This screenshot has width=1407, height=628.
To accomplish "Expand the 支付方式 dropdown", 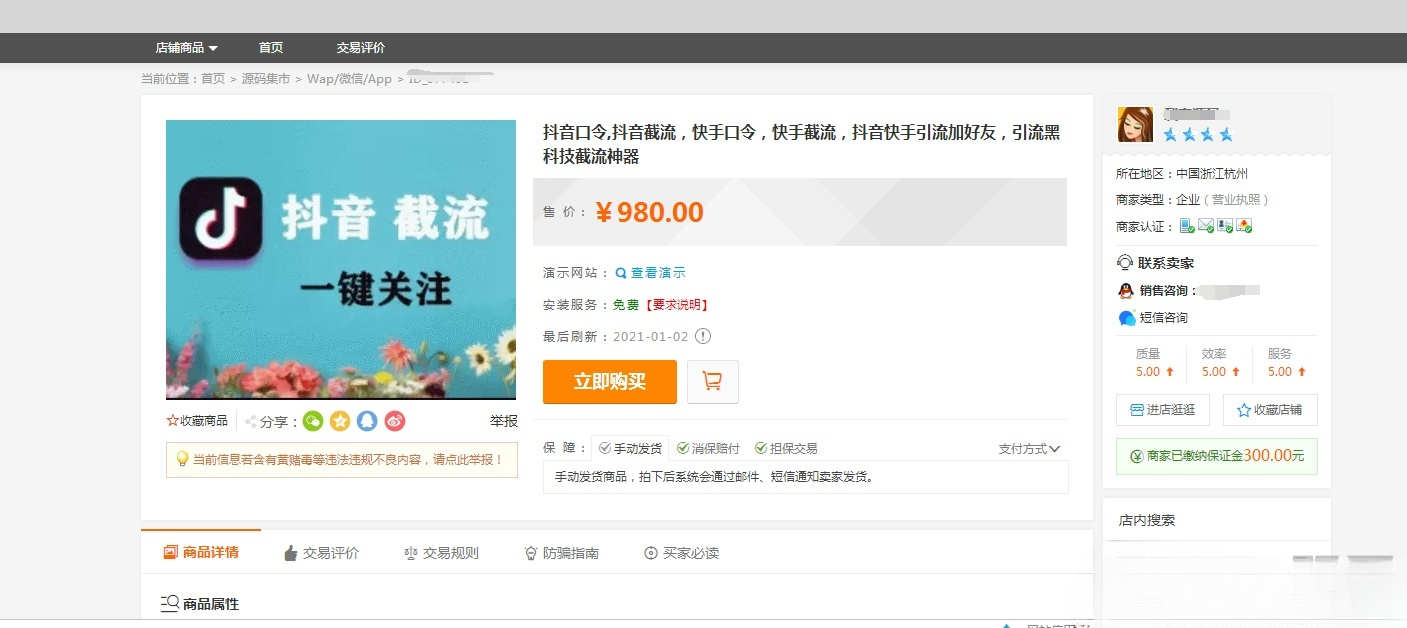I will click(x=1030, y=448).
